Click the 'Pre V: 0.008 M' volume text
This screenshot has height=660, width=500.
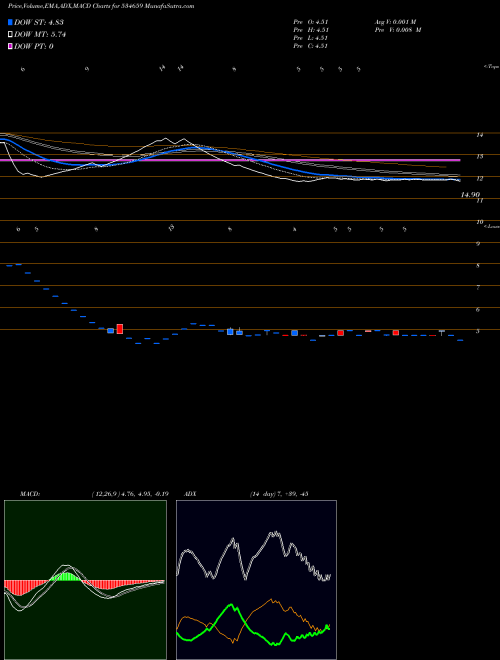click(398, 30)
